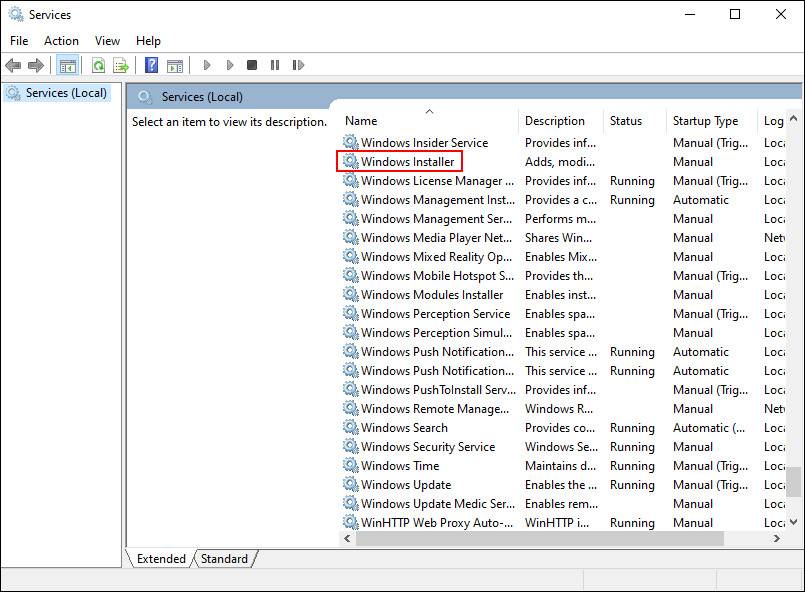Click the Start Service icon
Image resolution: width=805 pixels, height=592 pixels.
(x=206, y=65)
